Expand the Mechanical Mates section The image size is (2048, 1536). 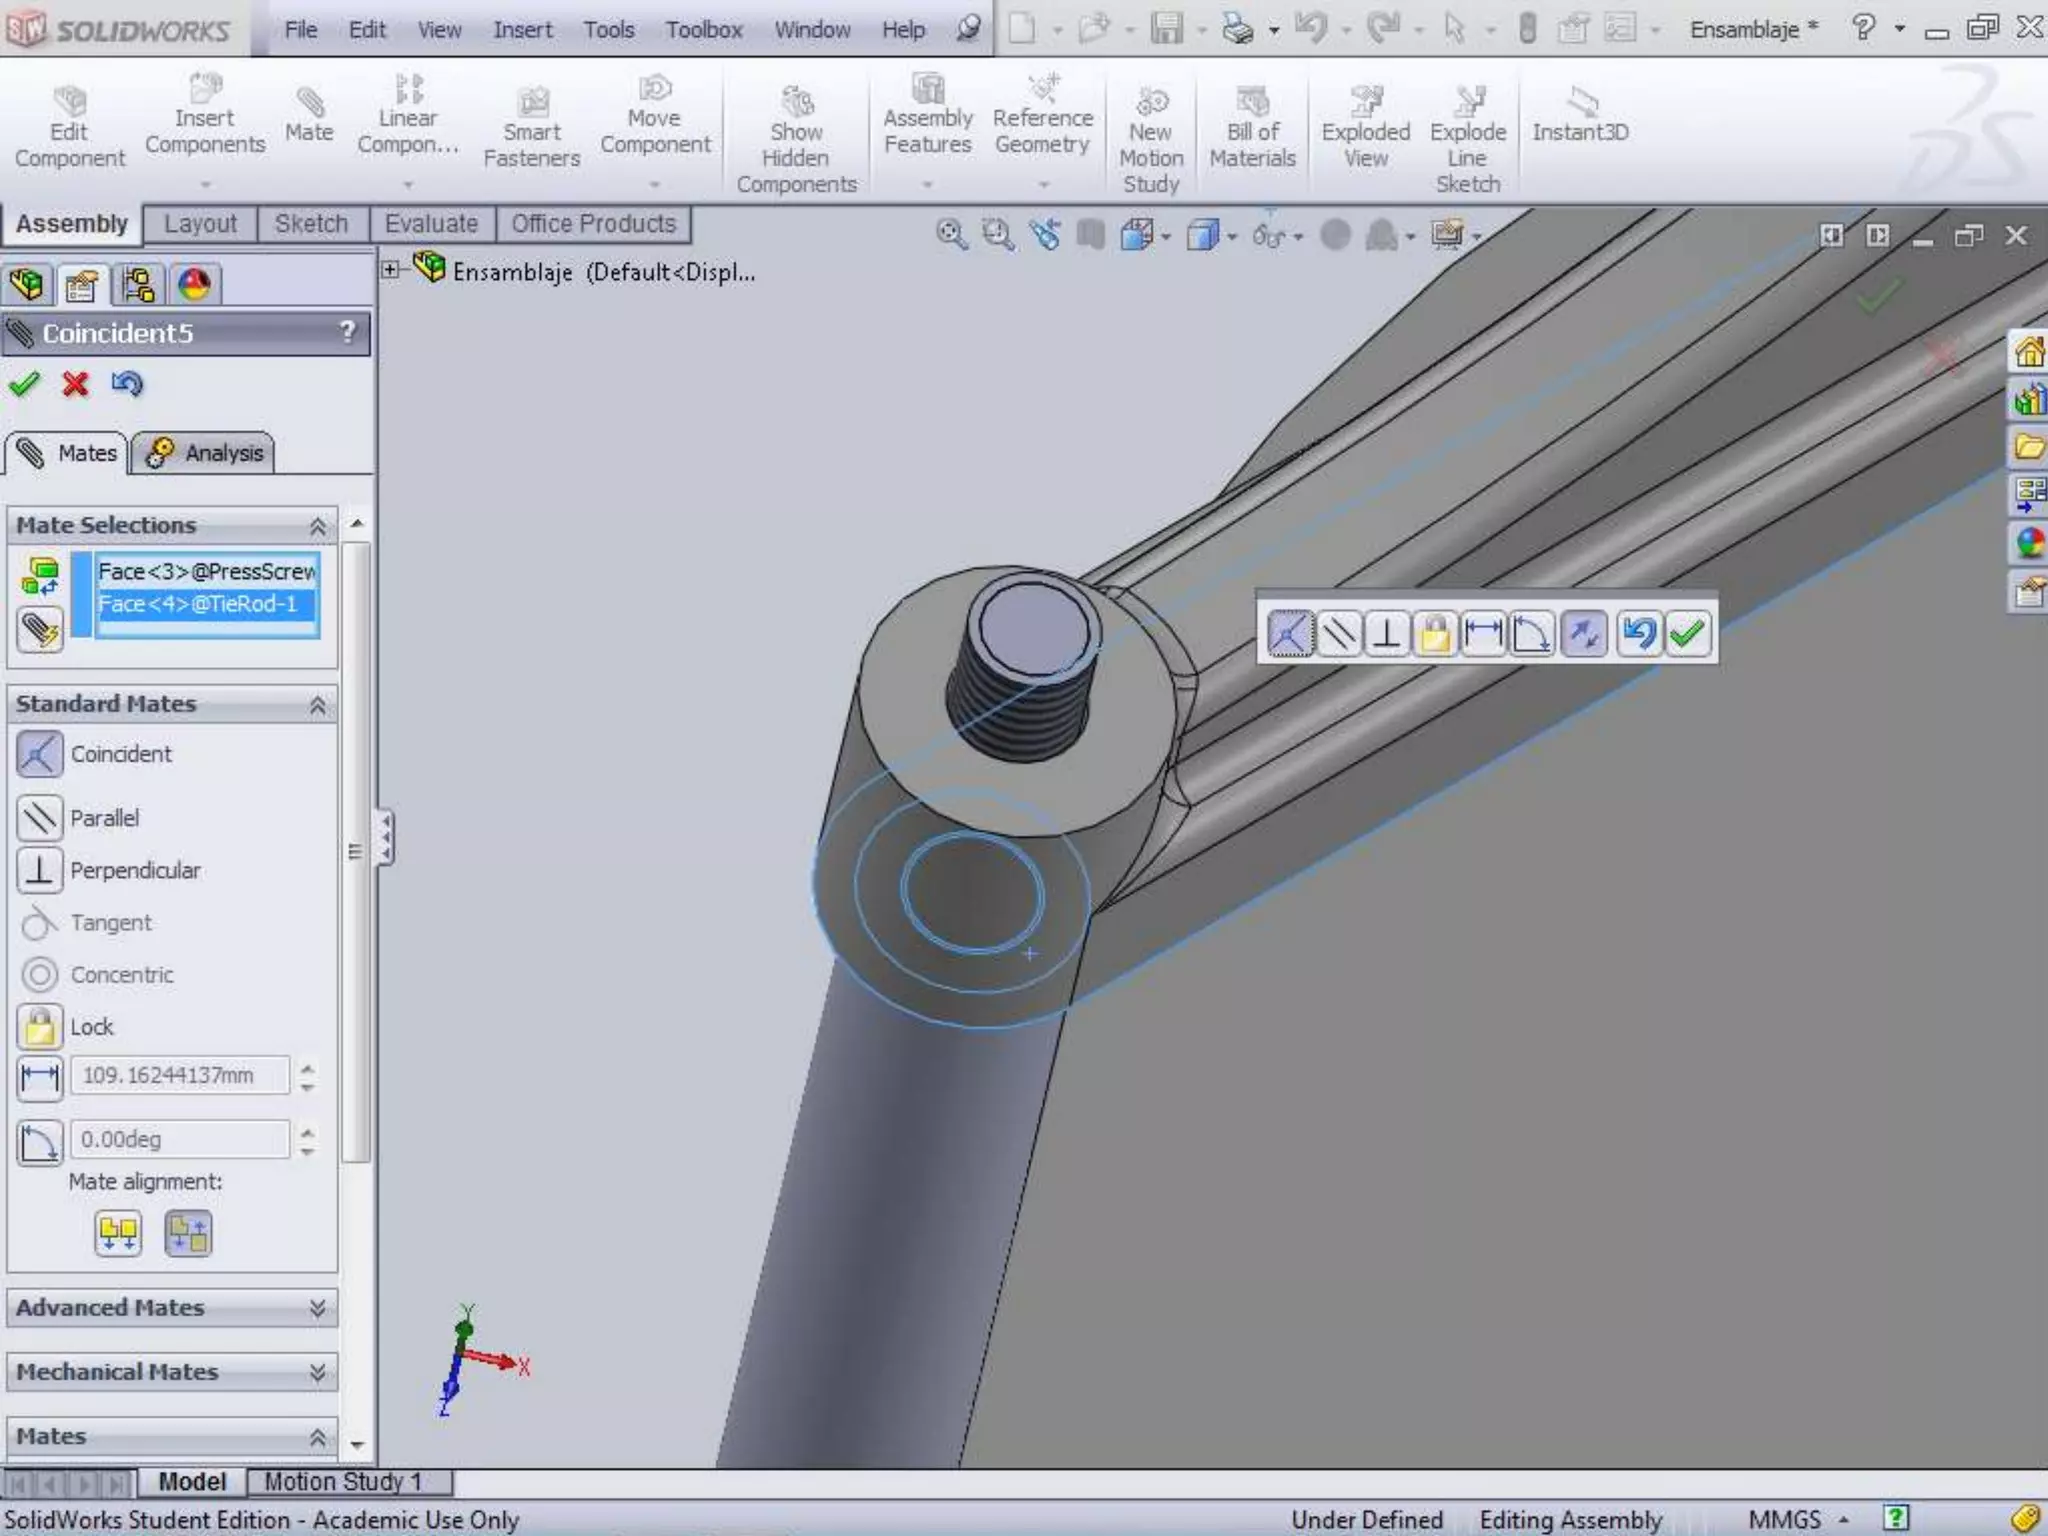click(317, 1372)
